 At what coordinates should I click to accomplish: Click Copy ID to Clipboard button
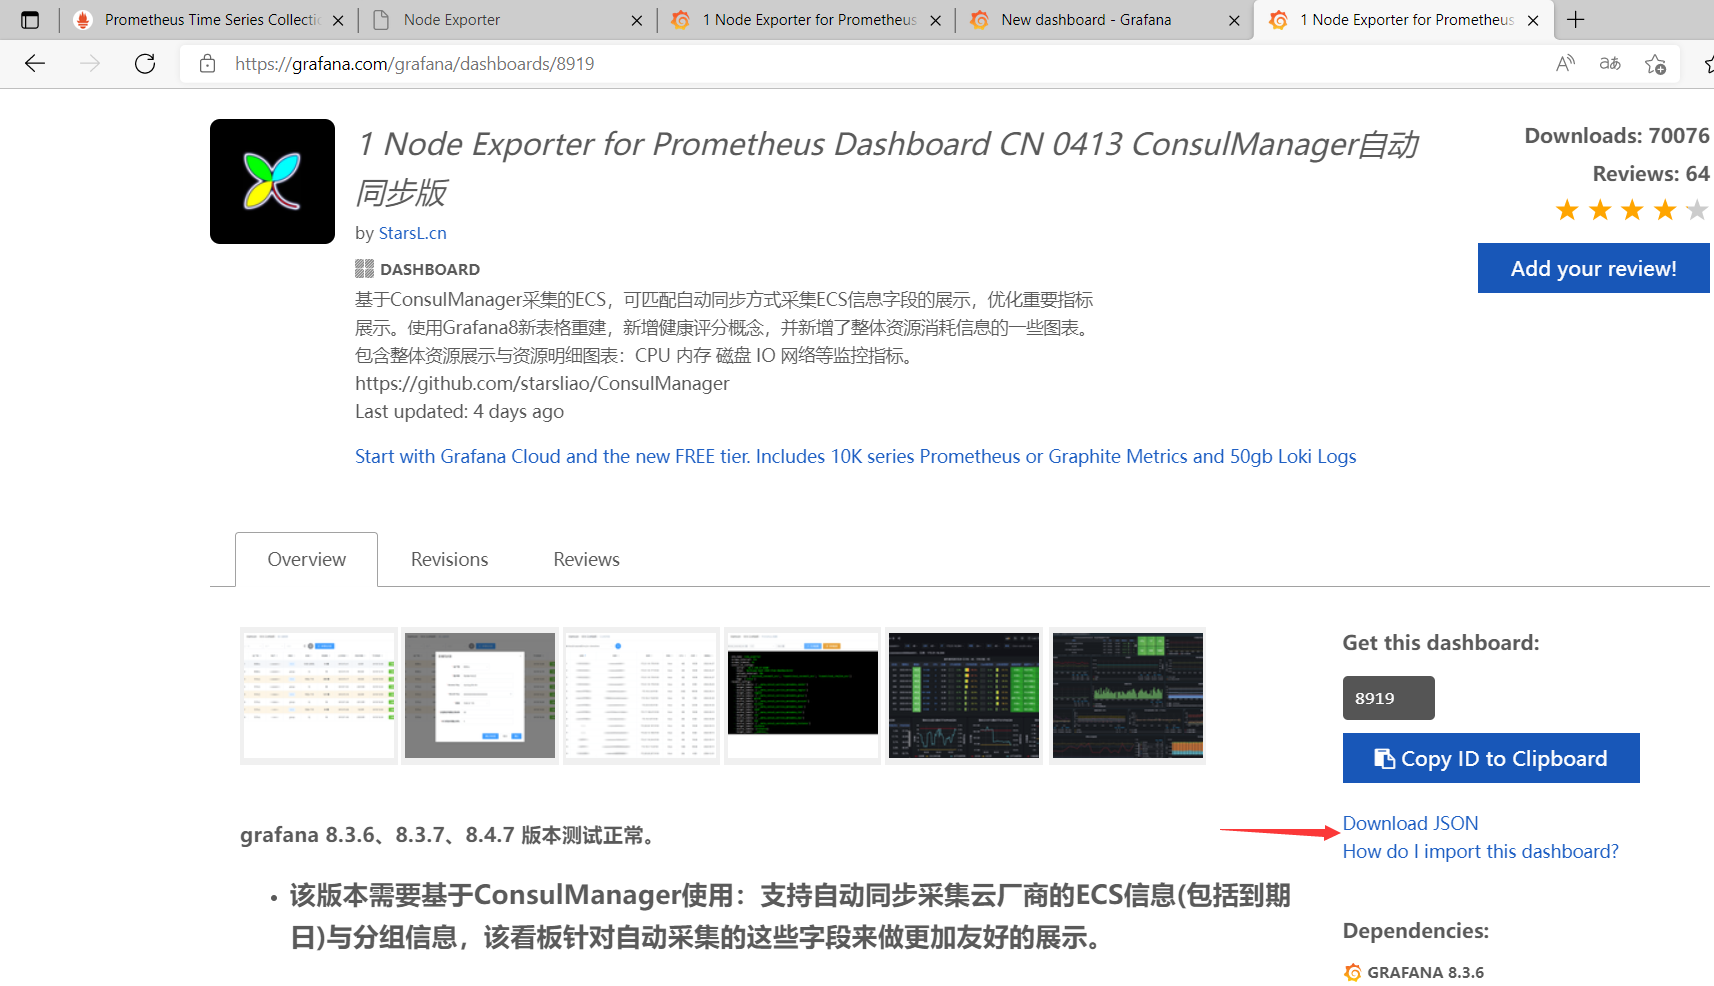[1491, 758]
